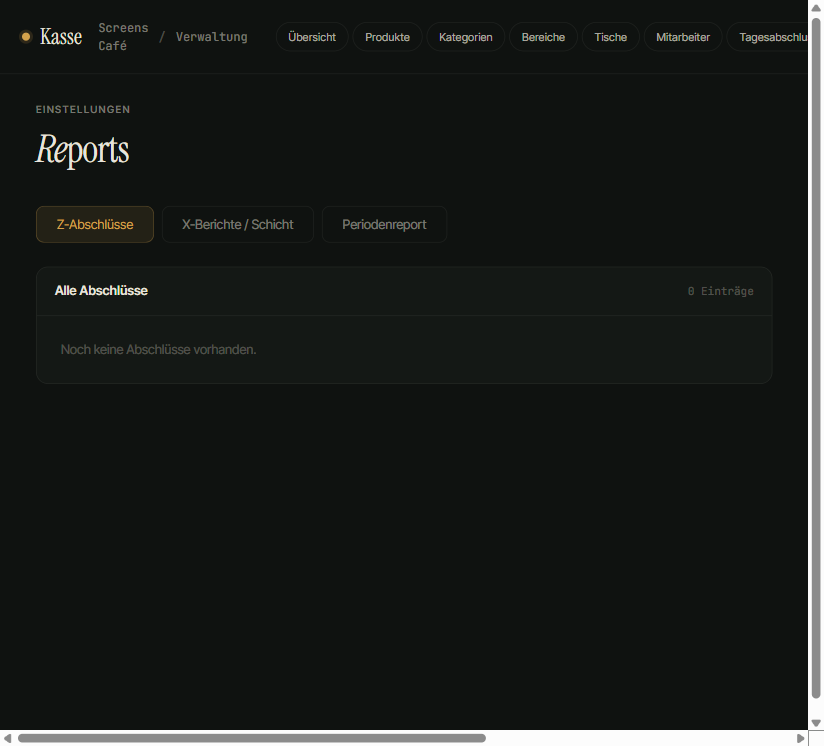Click the 'Alle Abschlüsse' panel heading
824x746 pixels.
pos(101,291)
